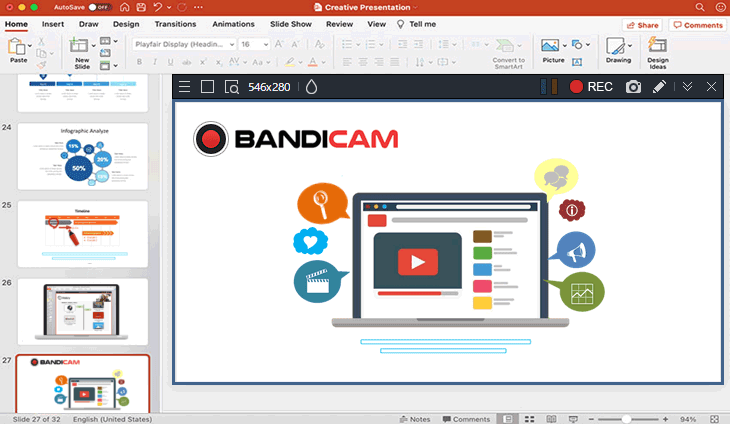
Task: Open undo history dropdown arrow
Action: [x=169, y=7]
